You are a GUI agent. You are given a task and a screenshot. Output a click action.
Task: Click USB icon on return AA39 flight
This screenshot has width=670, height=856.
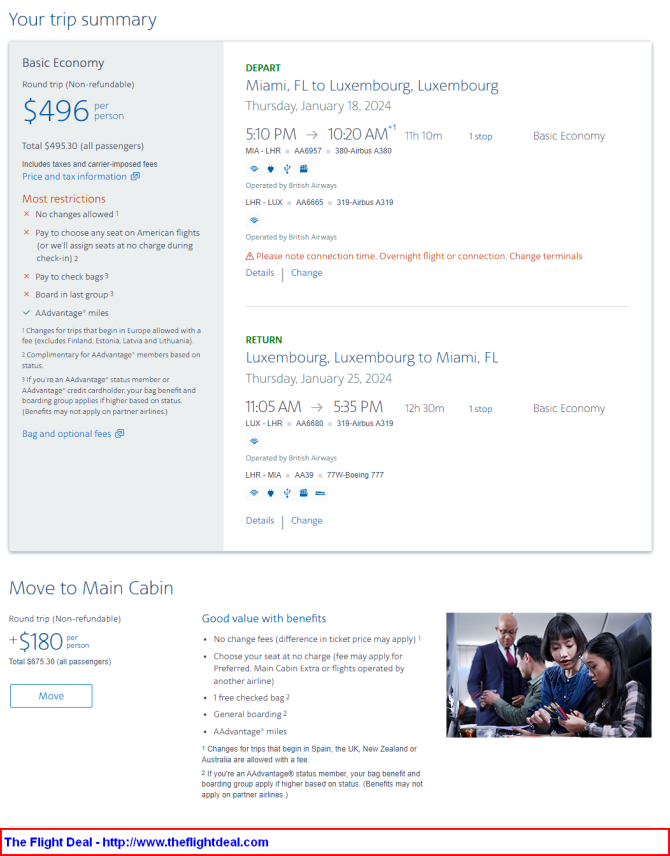click(x=287, y=493)
